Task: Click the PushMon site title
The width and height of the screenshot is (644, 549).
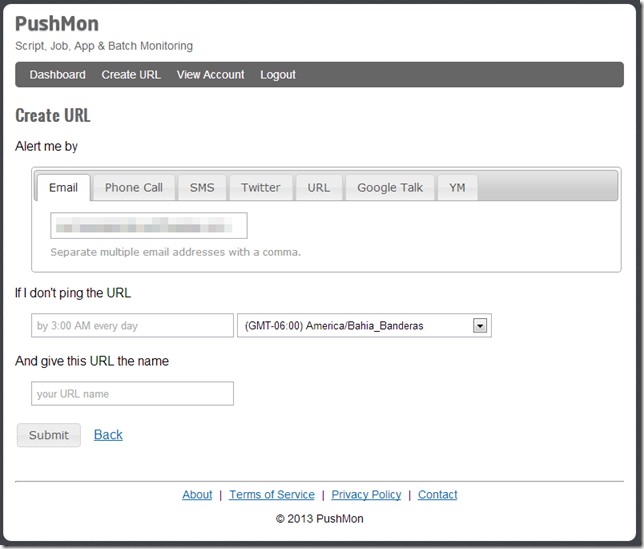Action: [57, 23]
